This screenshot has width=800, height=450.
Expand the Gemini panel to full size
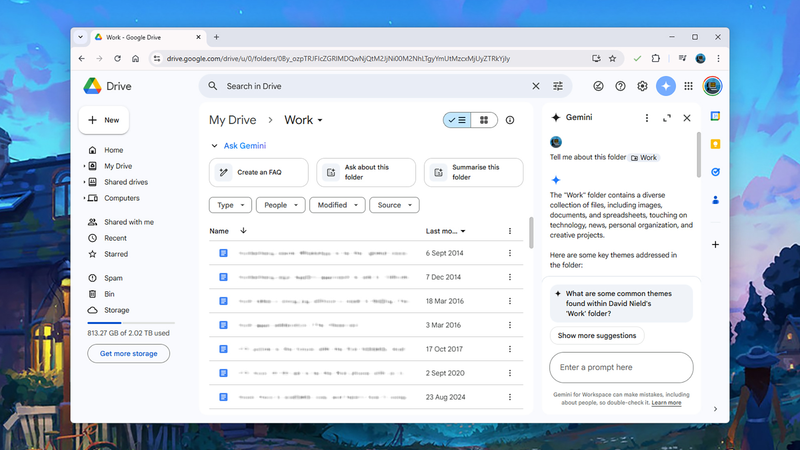coord(667,118)
